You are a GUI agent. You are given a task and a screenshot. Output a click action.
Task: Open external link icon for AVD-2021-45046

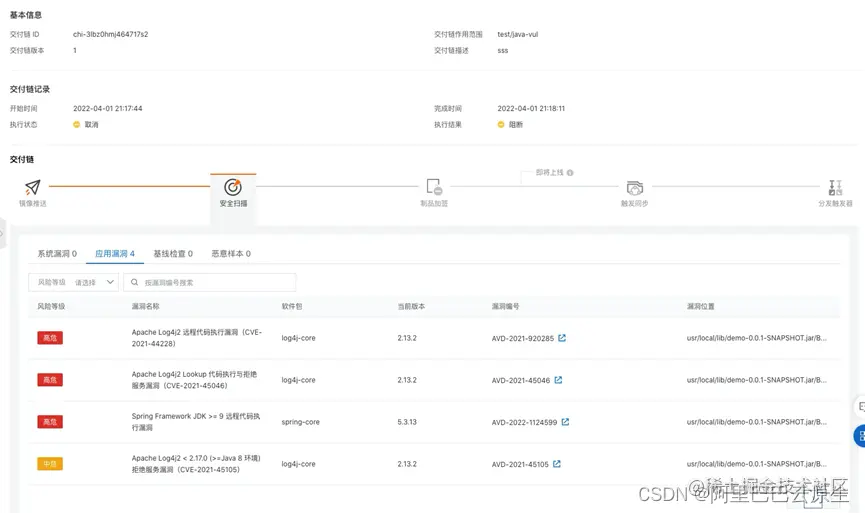pyautogui.click(x=558, y=380)
